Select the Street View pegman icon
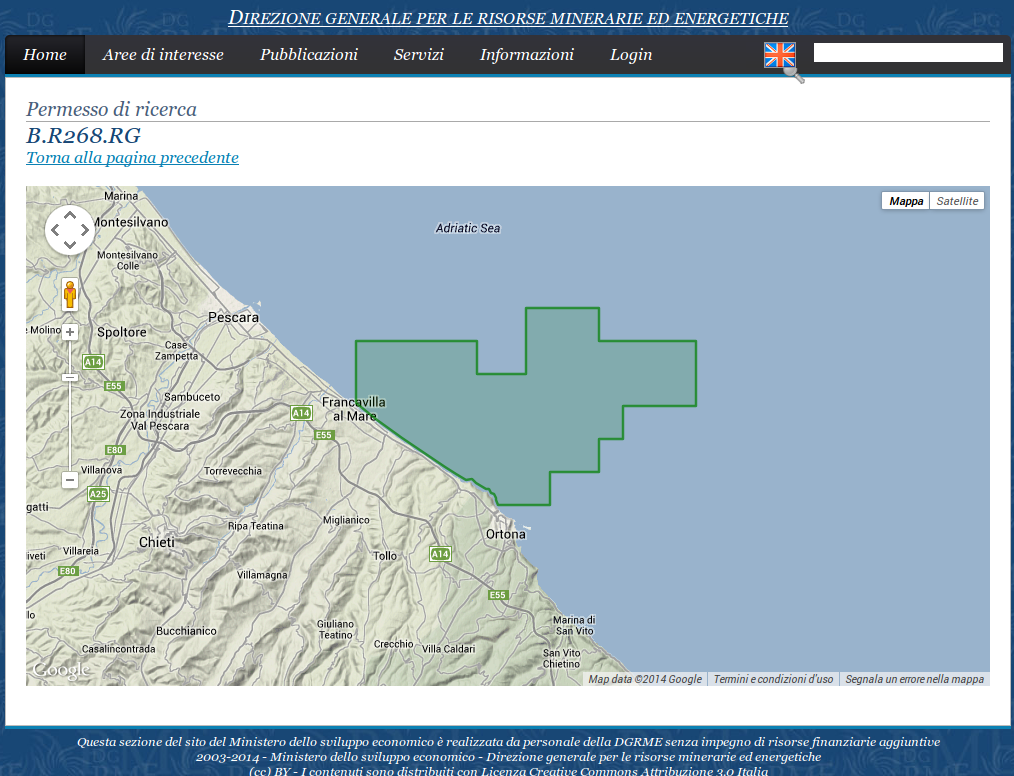This screenshot has height=776, width=1014. pyautogui.click(x=70, y=295)
